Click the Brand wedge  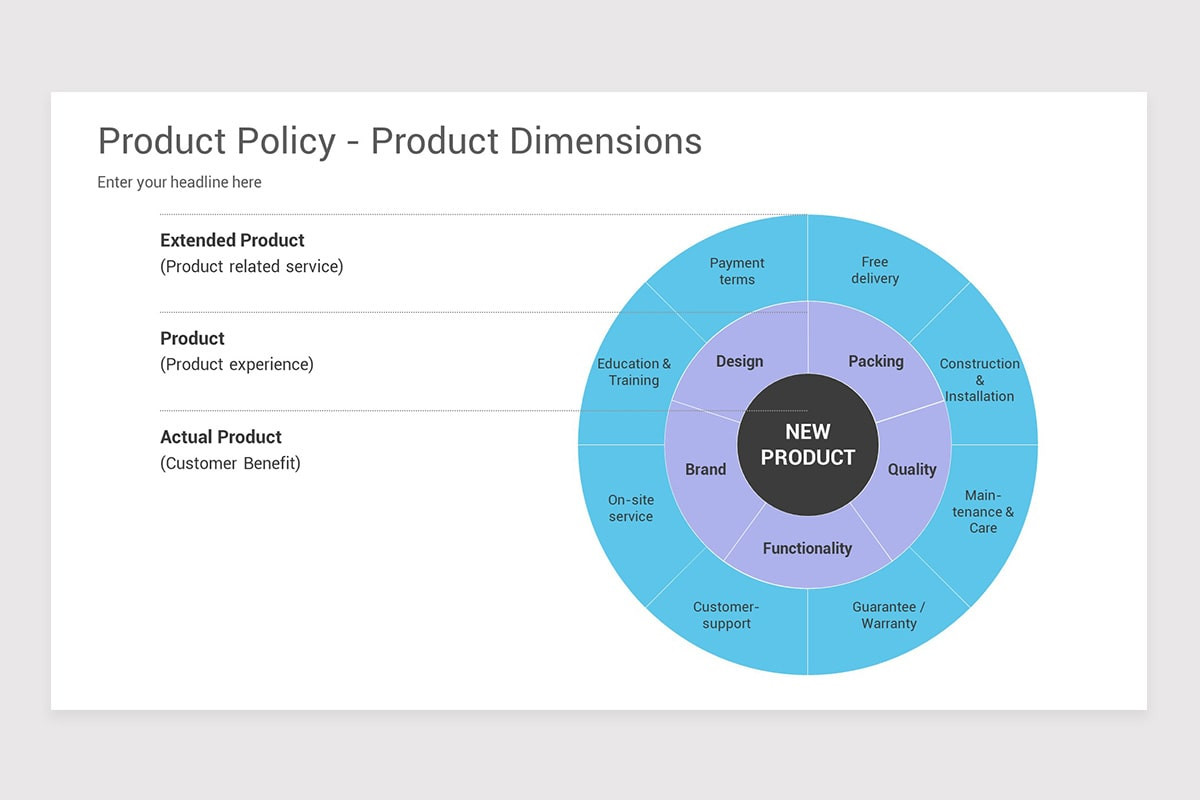pyautogui.click(x=705, y=469)
